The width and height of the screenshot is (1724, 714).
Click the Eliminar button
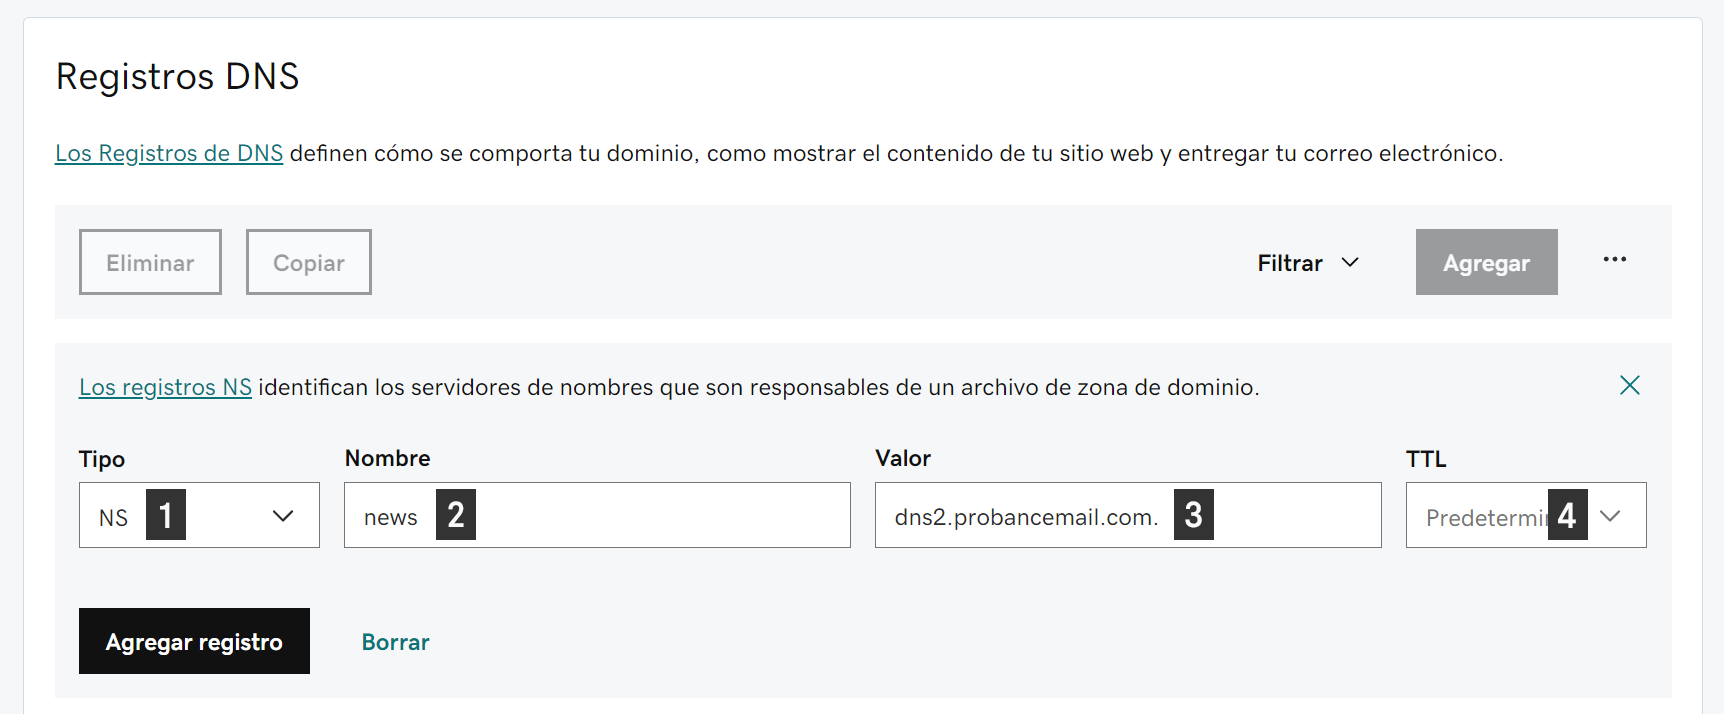click(x=150, y=262)
